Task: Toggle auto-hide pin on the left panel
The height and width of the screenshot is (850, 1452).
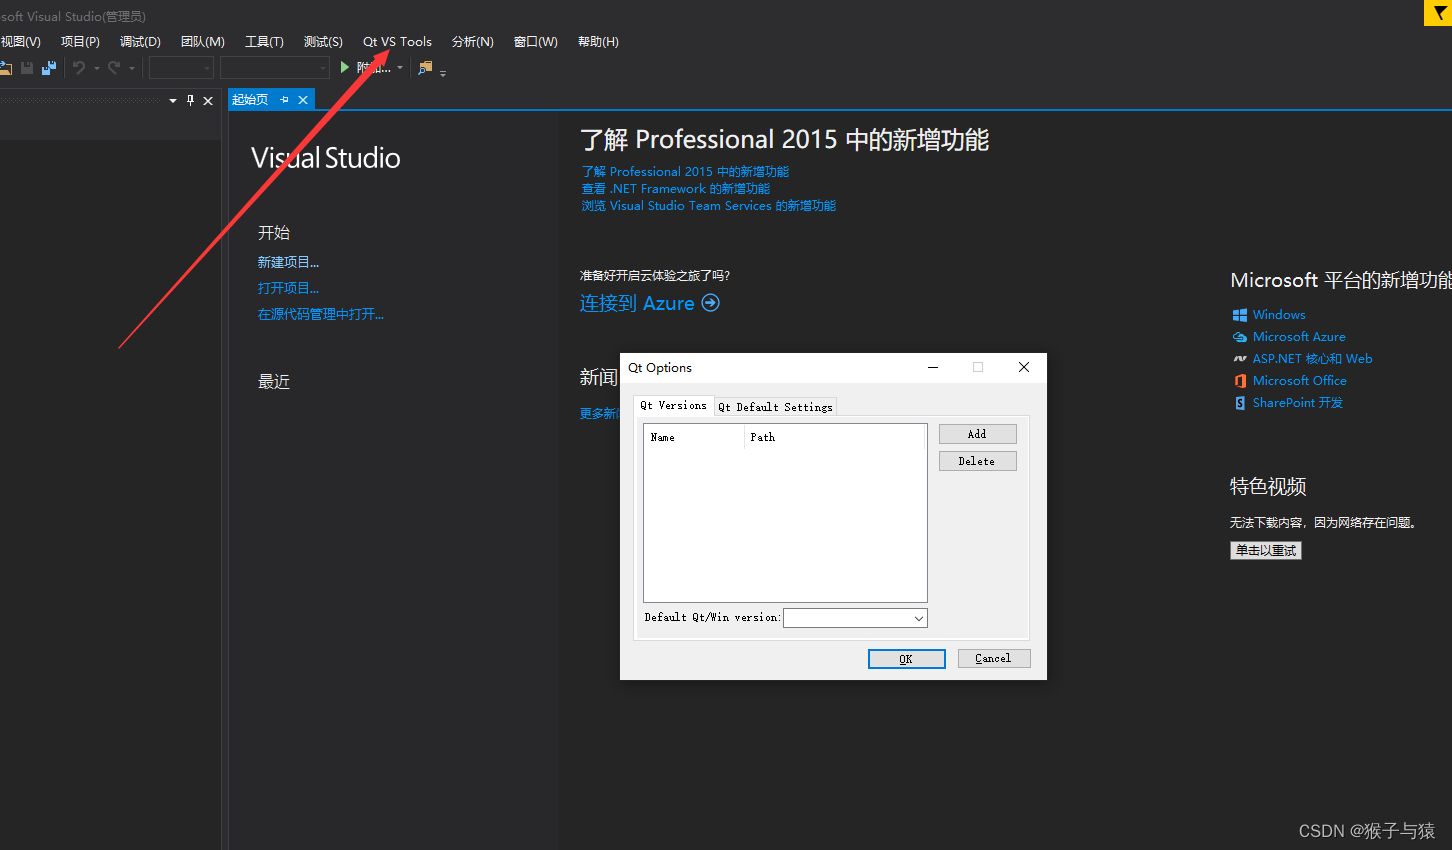Action: [189, 100]
